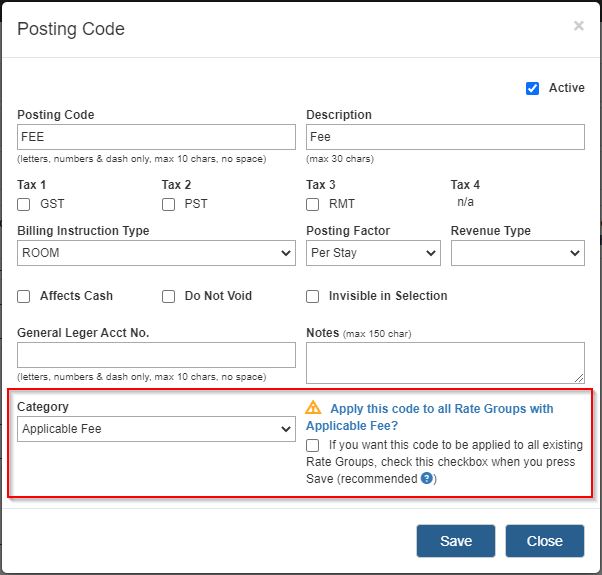Click the orange warning triangle icon
This screenshot has height=575, width=602.
tap(313, 408)
